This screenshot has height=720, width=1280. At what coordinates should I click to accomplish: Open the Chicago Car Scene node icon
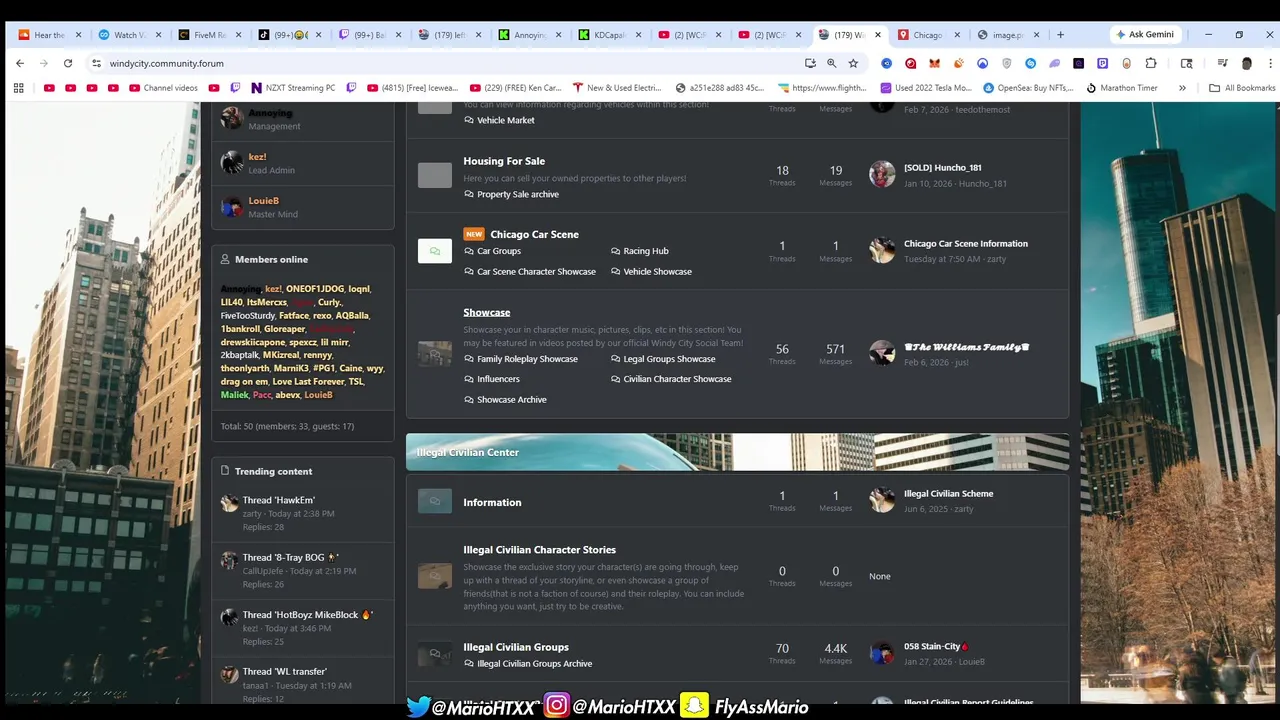[434, 251]
